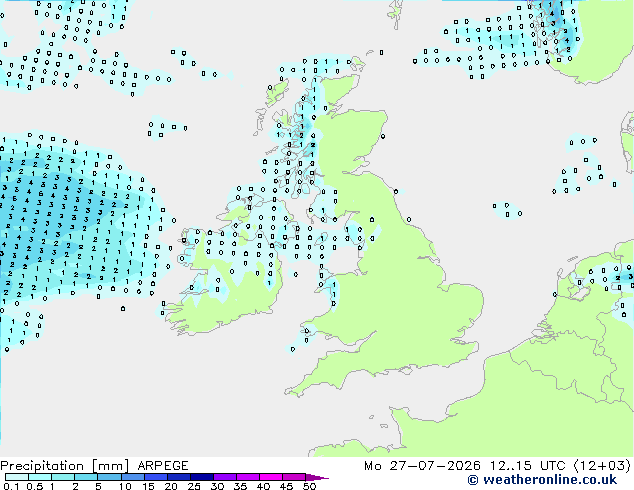The width and height of the screenshot is (634, 490).
Task: Click the legend label '15'
Action: [x=148, y=486]
